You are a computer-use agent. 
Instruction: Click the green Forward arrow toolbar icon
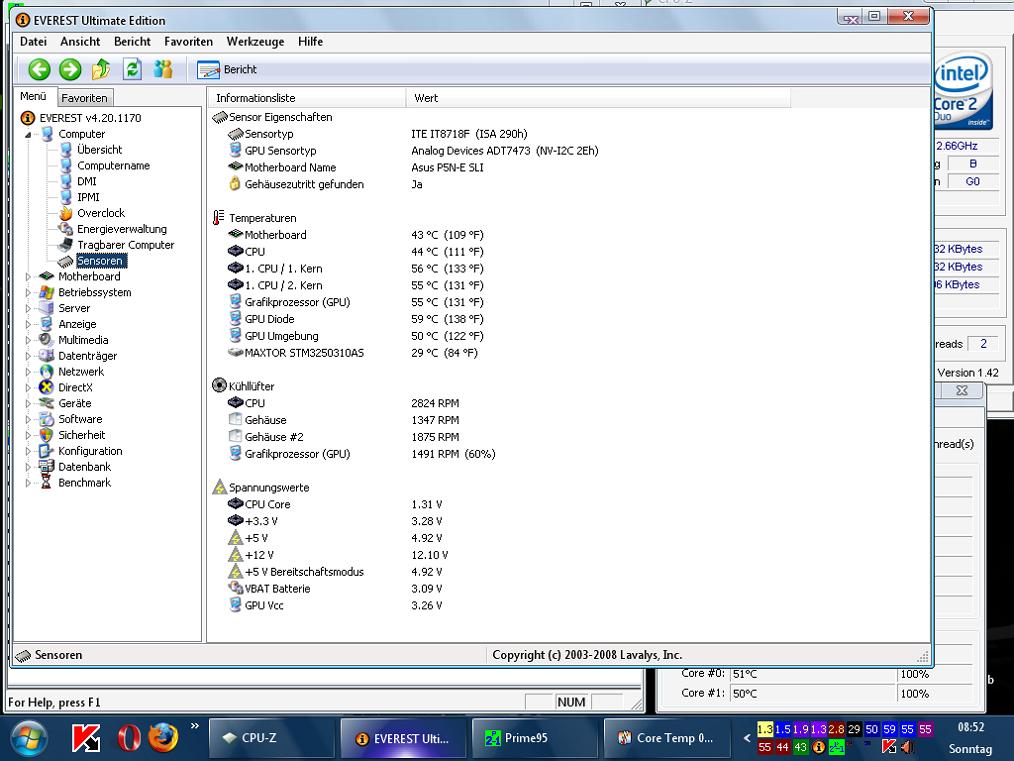pos(70,69)
